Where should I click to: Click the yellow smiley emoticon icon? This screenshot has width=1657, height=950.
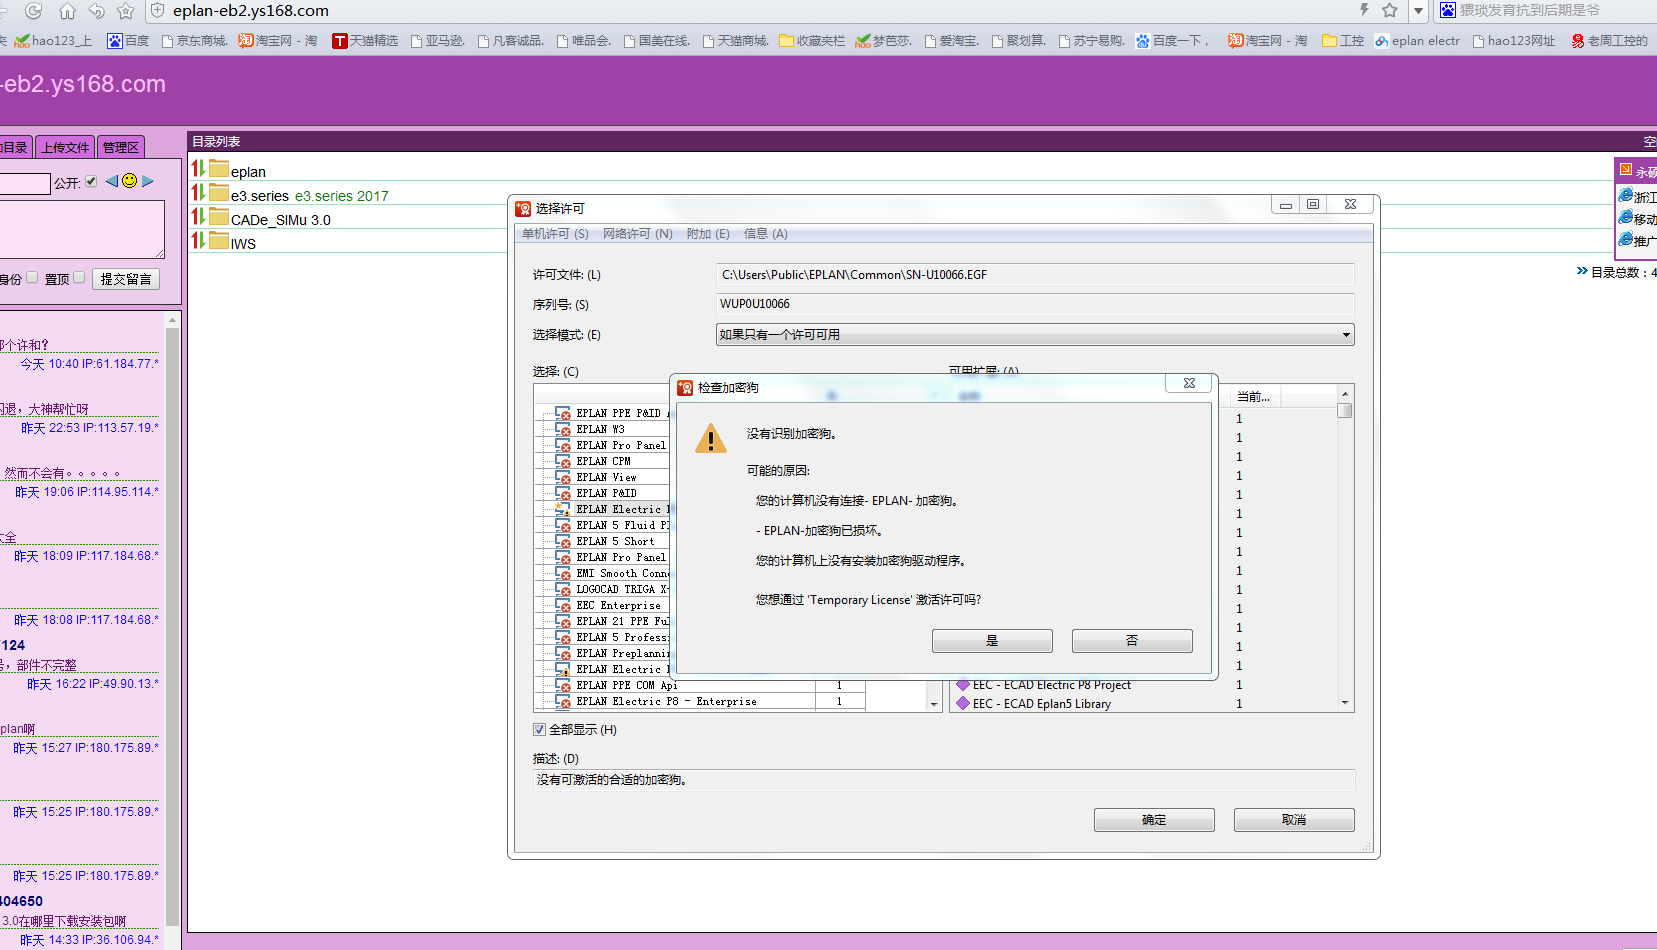click(x=129, y=181)
